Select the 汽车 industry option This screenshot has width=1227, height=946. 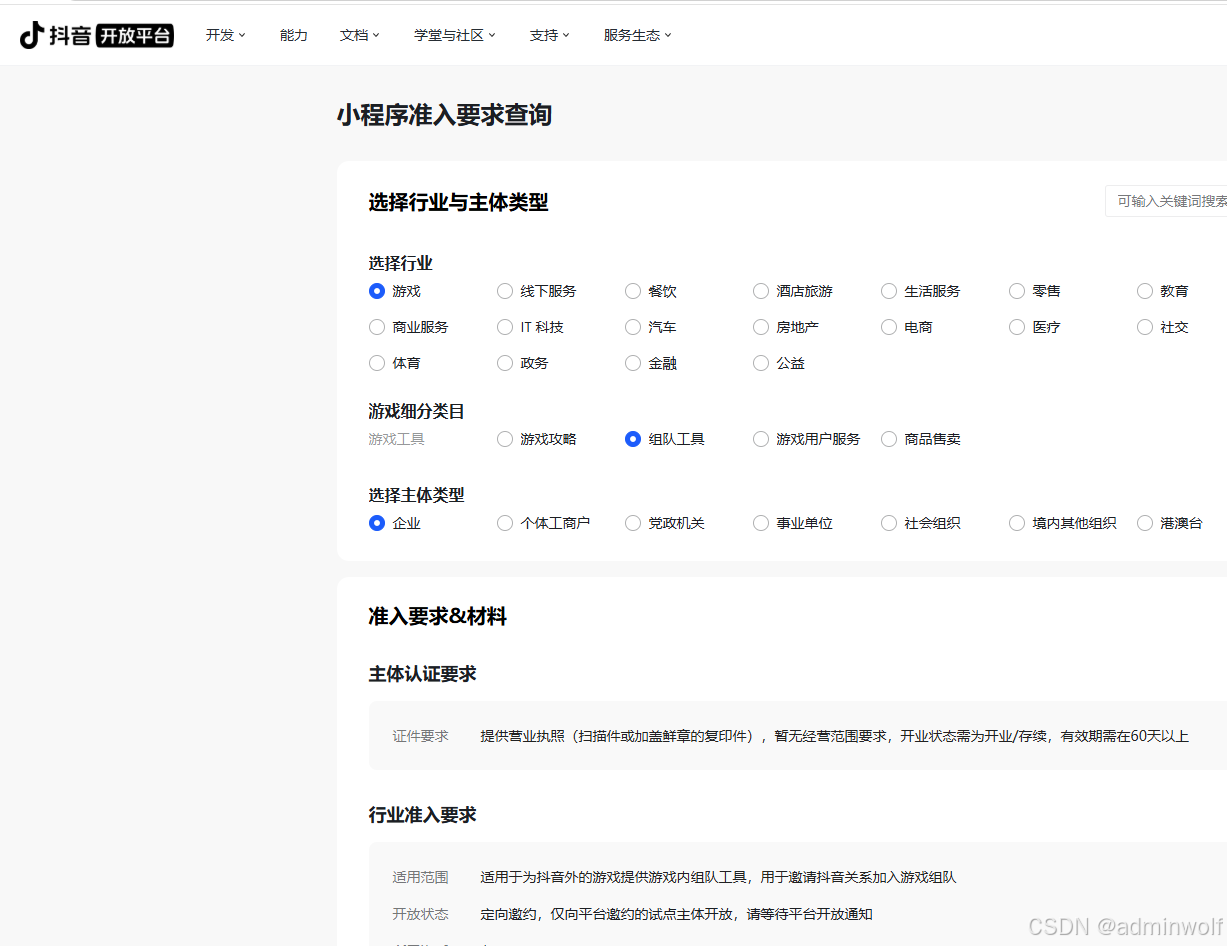click(x=633, y=327)
